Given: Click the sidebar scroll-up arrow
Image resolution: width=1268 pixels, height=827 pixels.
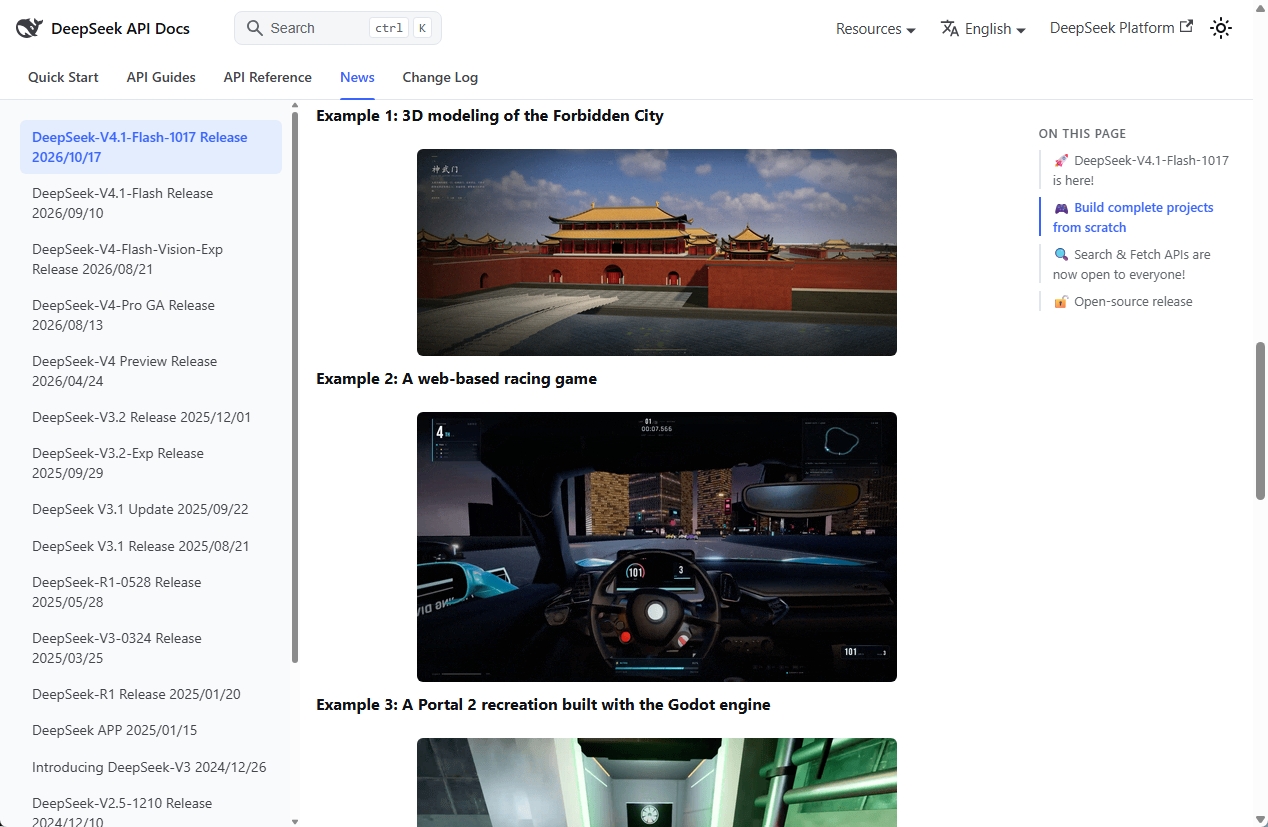Looking at the screenshot, I should click(294, 105).
